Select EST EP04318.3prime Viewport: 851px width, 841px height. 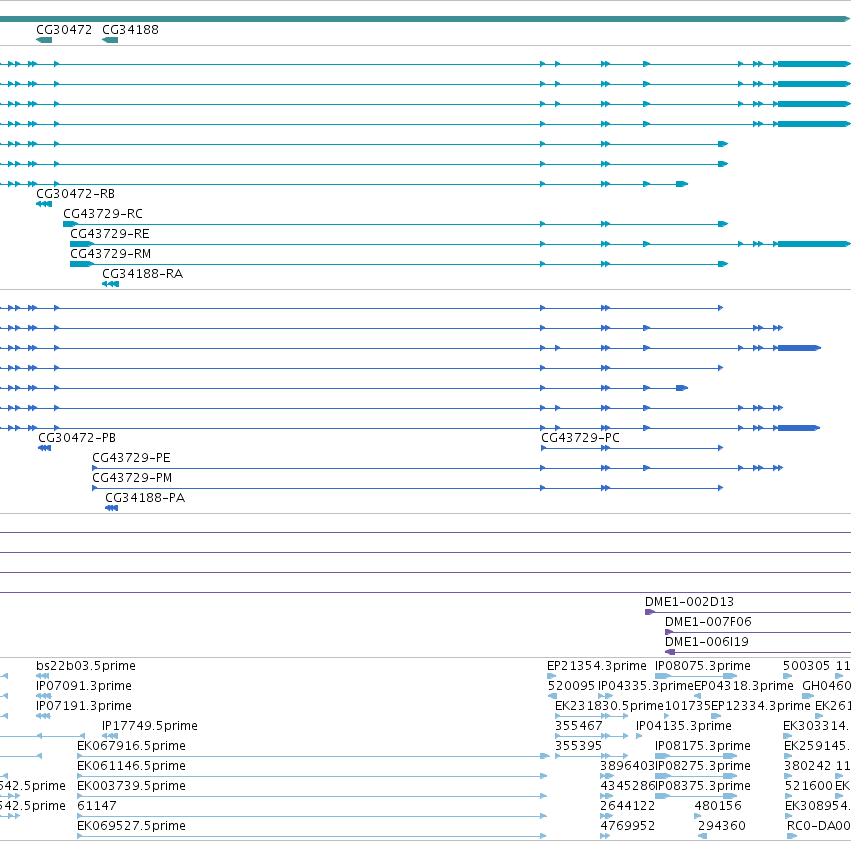click(744, 686)
